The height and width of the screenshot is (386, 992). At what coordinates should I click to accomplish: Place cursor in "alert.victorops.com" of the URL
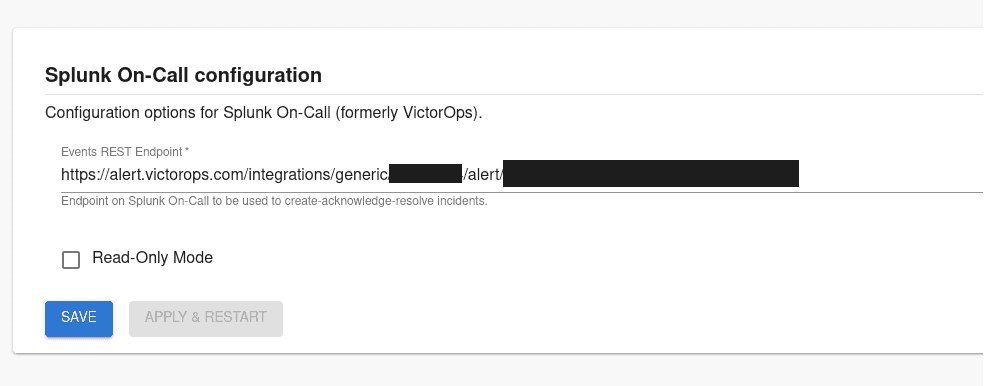169,174
